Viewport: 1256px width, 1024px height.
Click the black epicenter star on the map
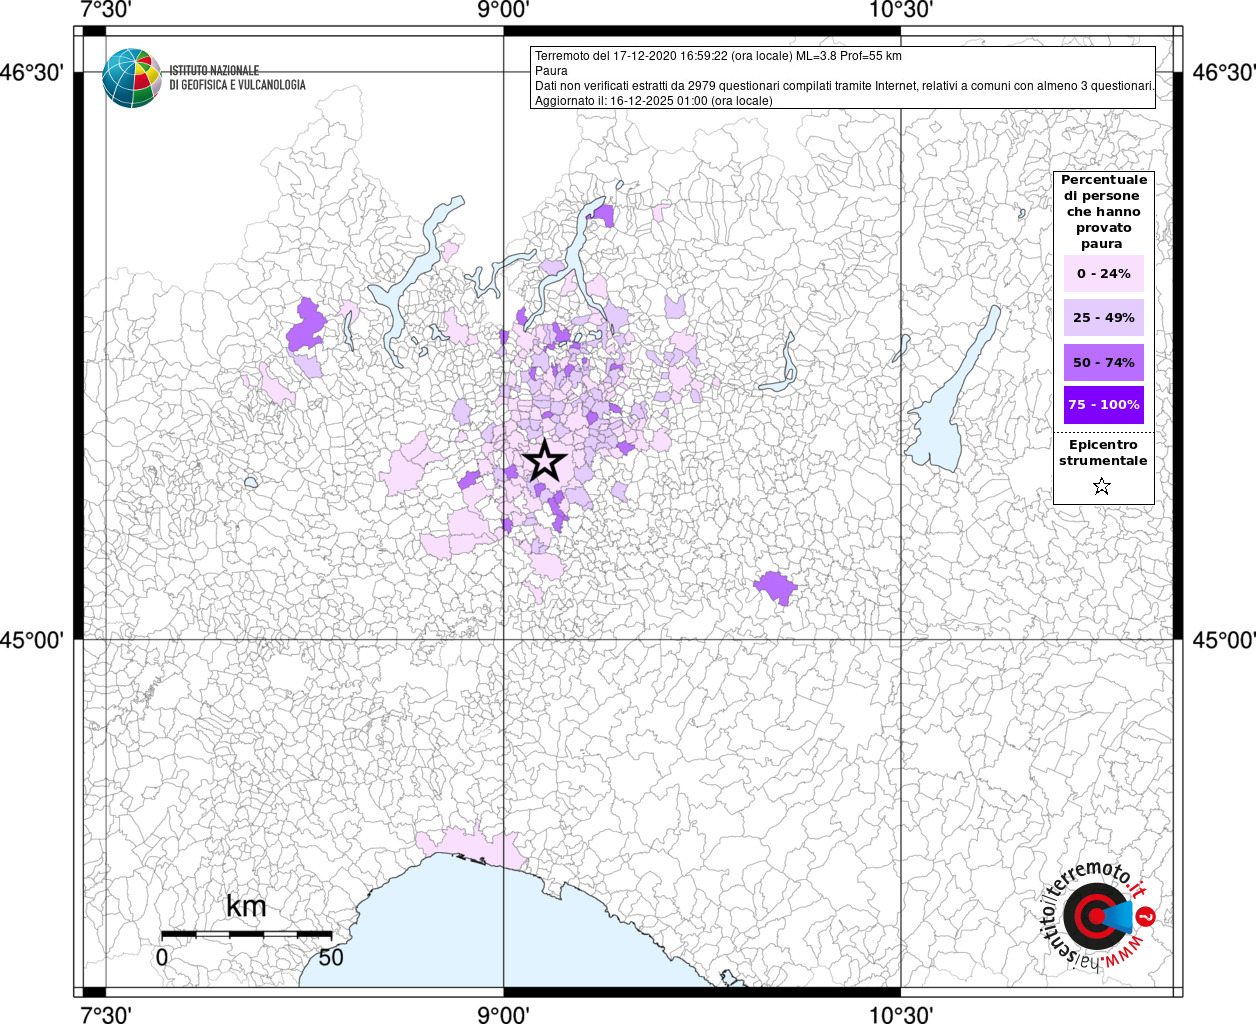click(545, 461)
